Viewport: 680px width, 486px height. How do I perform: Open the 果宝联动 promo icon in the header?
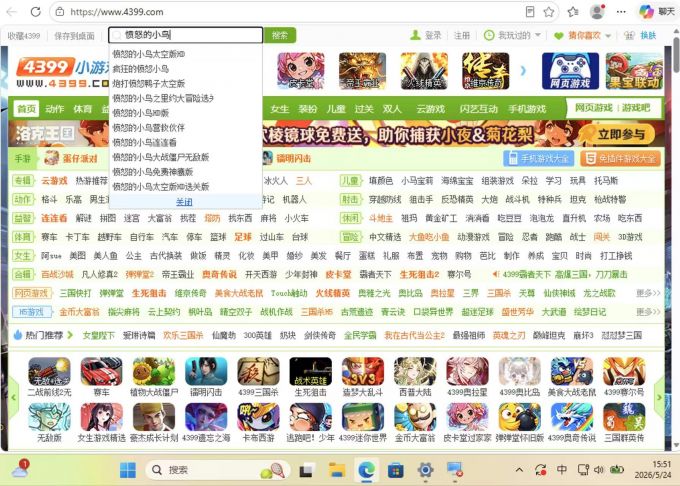(634, 71)
